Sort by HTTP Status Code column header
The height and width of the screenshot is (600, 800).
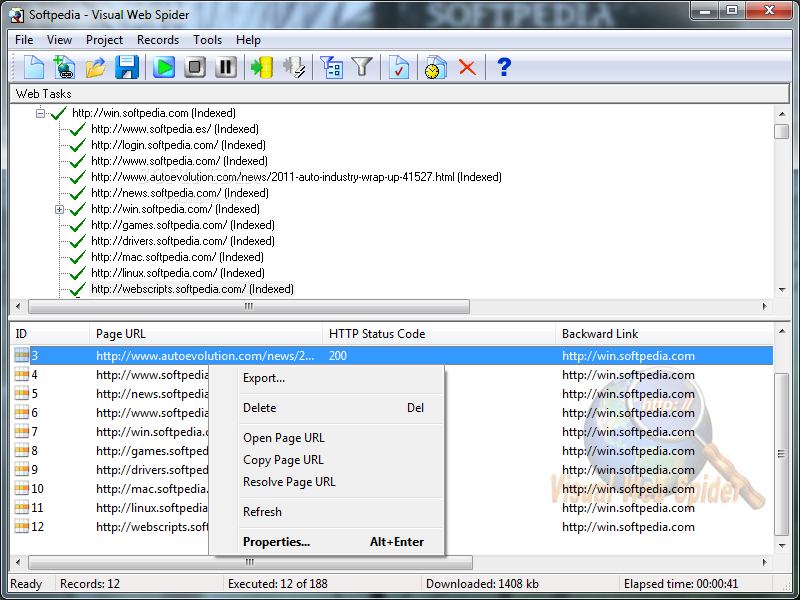coord(439,334)
